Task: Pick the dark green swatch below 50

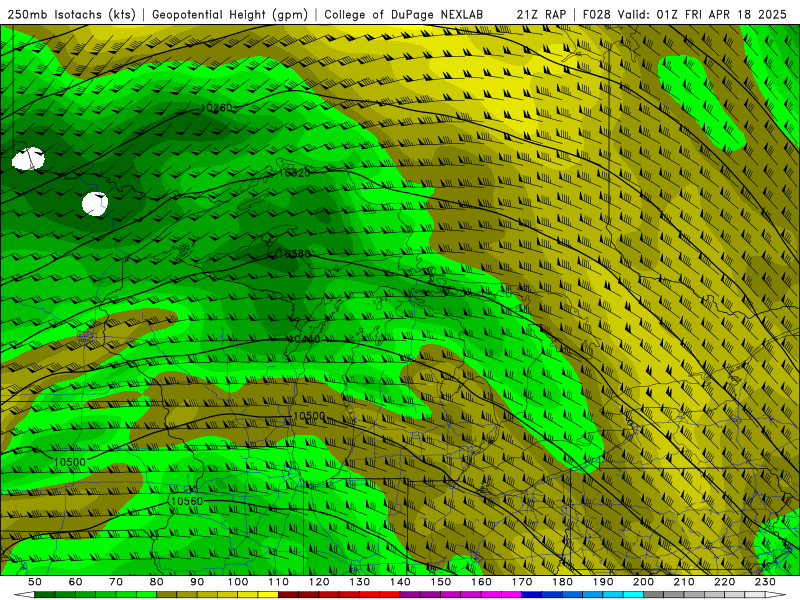Action: pyautogui.click(x=45, y=595)
